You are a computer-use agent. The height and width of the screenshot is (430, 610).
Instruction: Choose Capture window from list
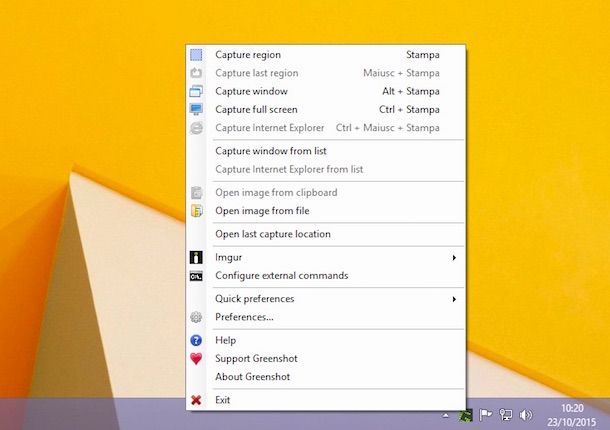[326, 151]
